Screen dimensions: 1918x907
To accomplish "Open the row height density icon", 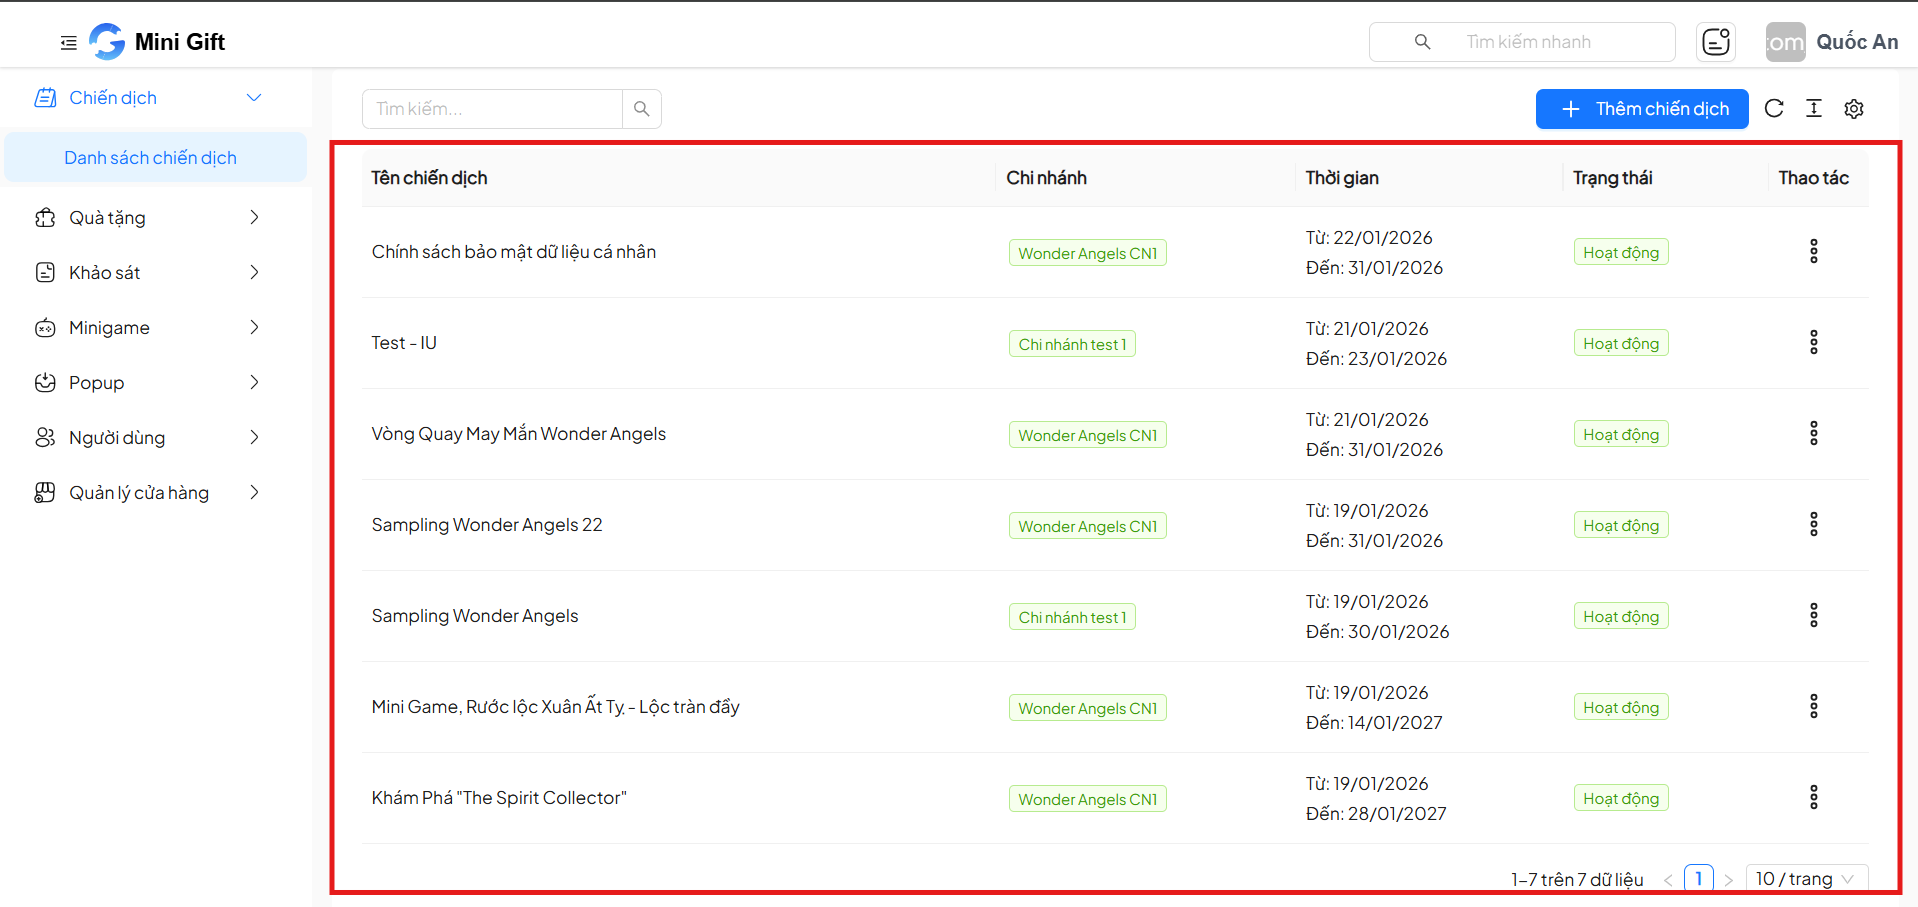I will point(1814,109).
